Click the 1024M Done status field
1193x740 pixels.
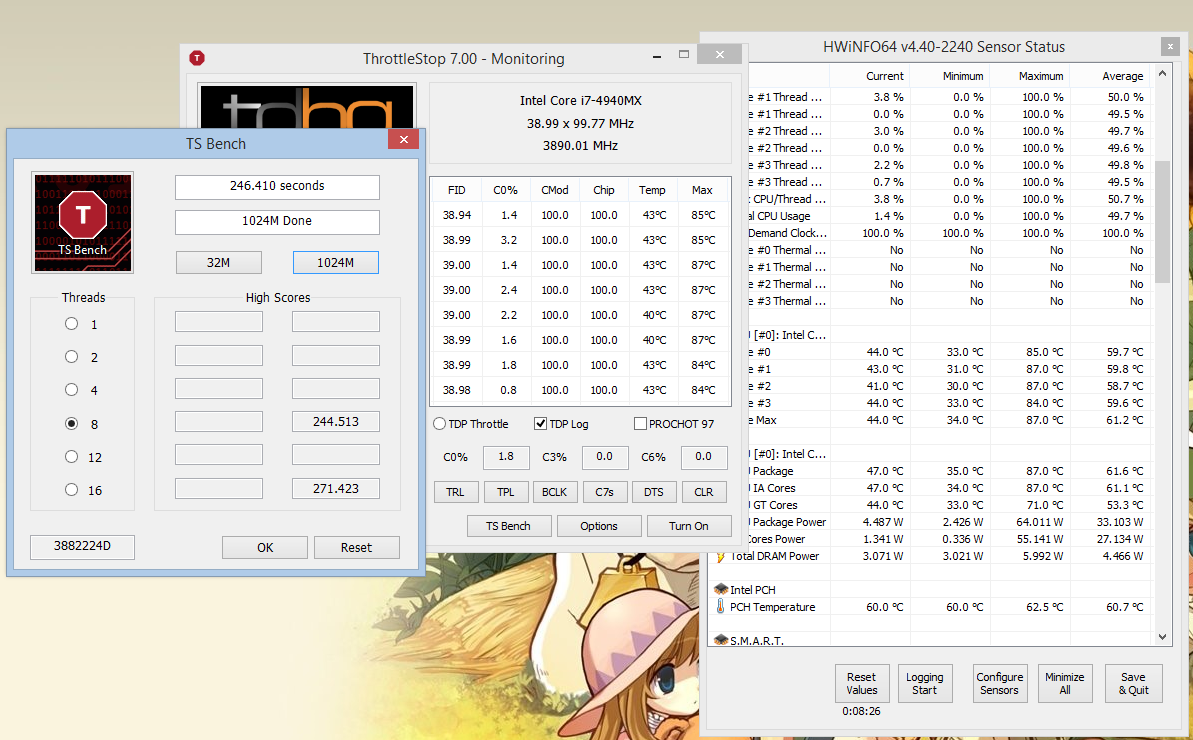pos(277,221)
